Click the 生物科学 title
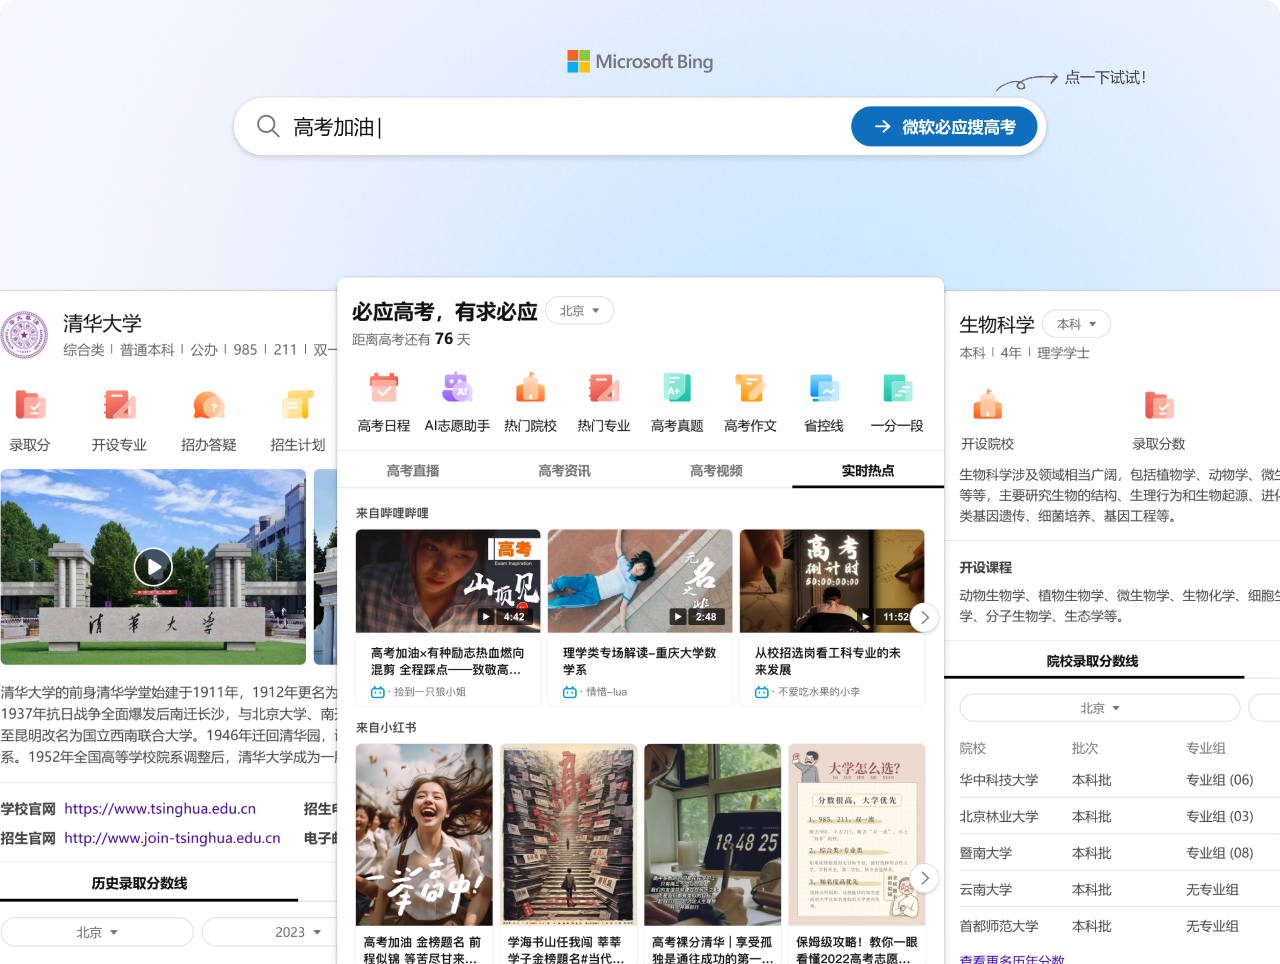The image size is (1280, 964). pos(997,324)
